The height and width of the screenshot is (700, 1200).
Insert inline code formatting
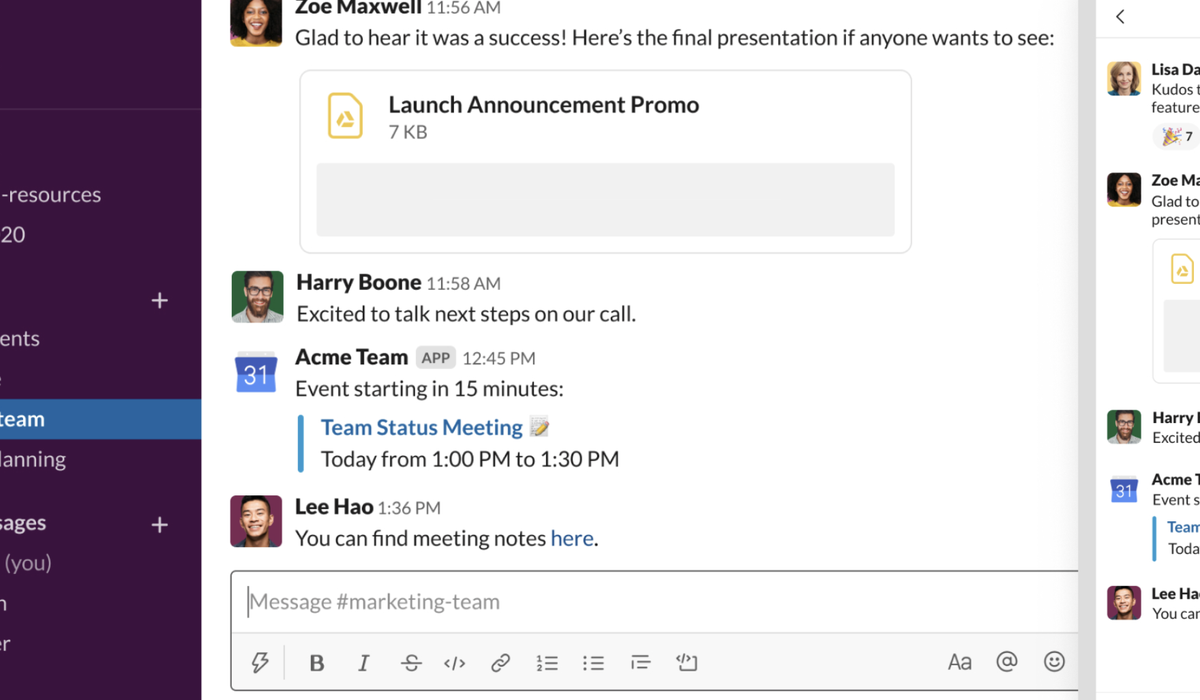pos(455,662)
